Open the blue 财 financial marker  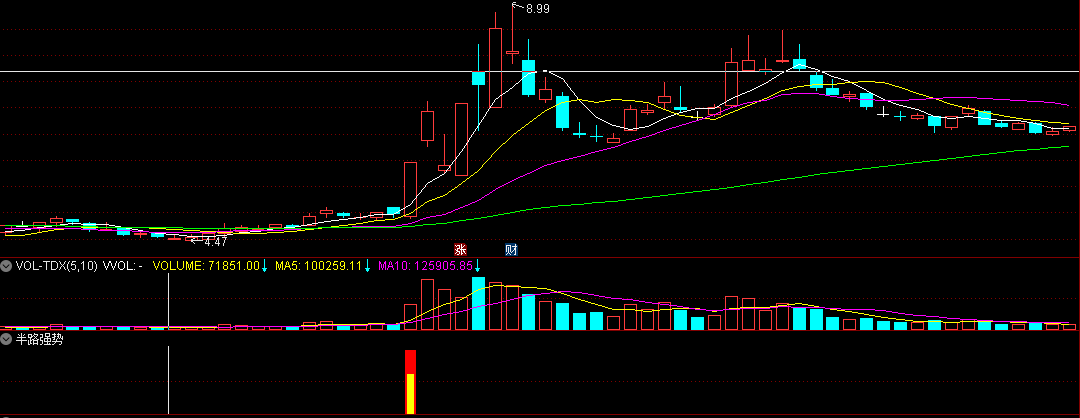click(511, 250)
